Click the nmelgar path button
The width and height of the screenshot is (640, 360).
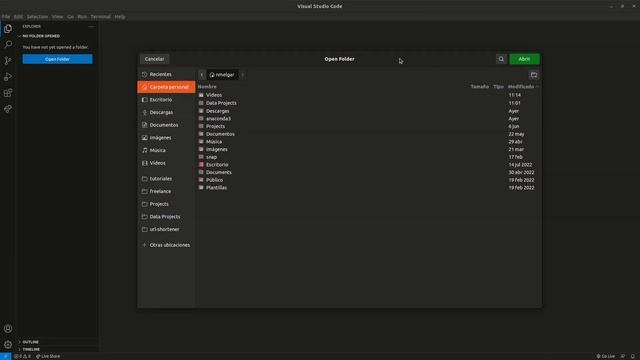[222, 75]
